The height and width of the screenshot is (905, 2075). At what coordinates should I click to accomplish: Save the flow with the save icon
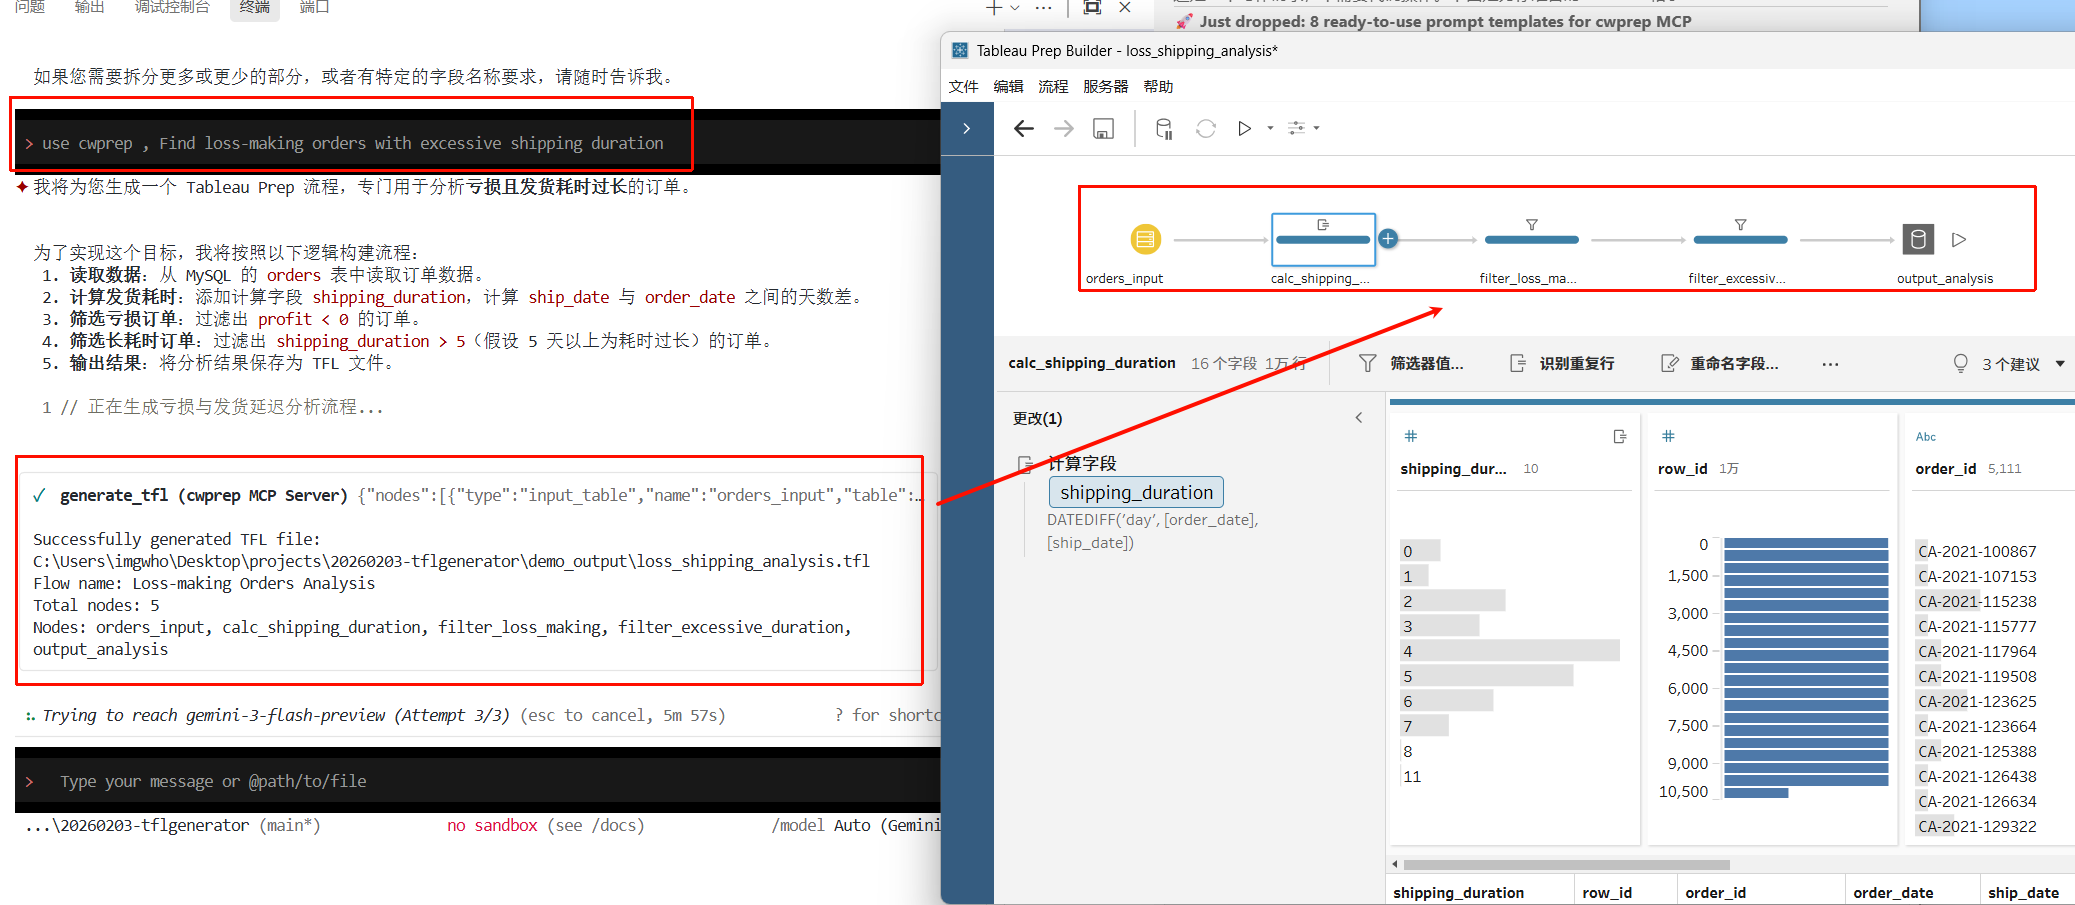1103,128
